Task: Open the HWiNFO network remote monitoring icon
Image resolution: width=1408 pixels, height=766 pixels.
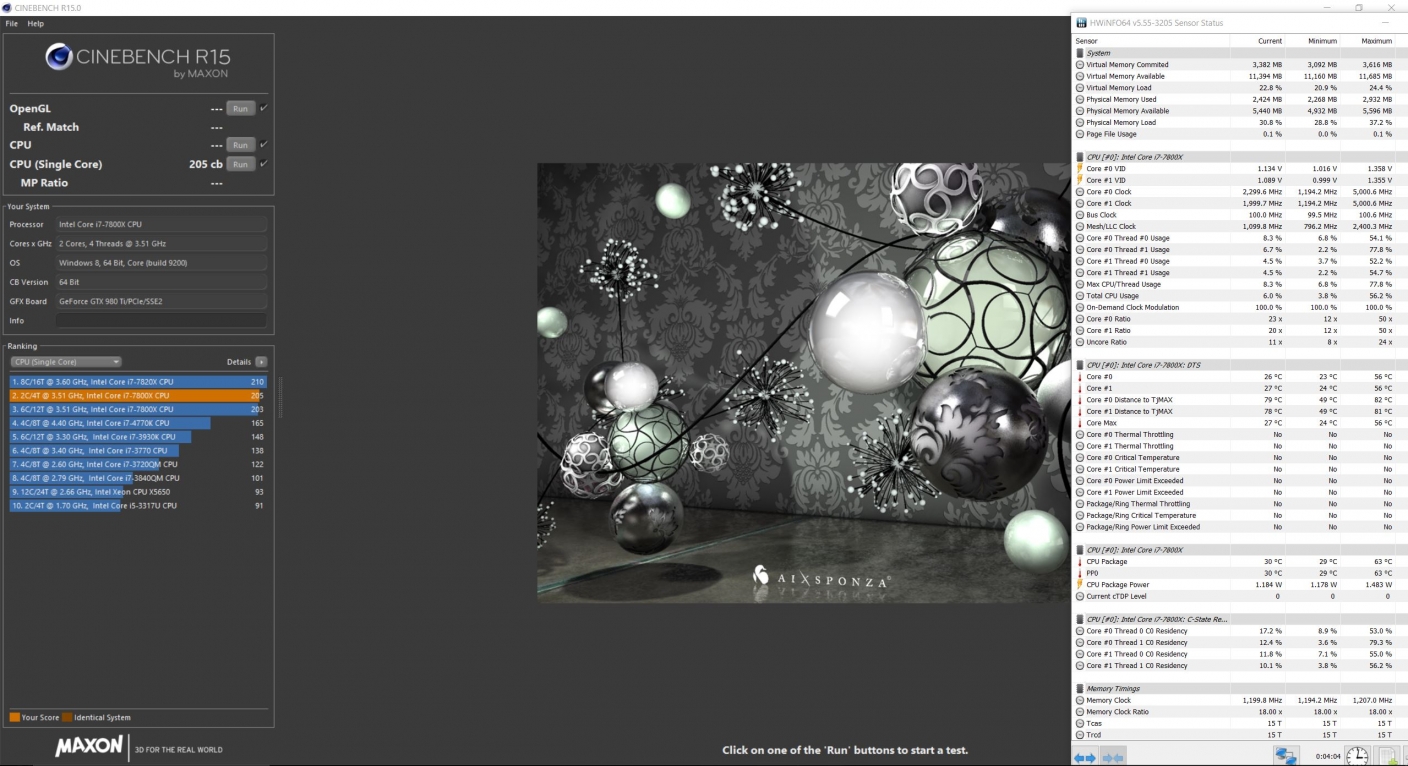Action: 1285,756
